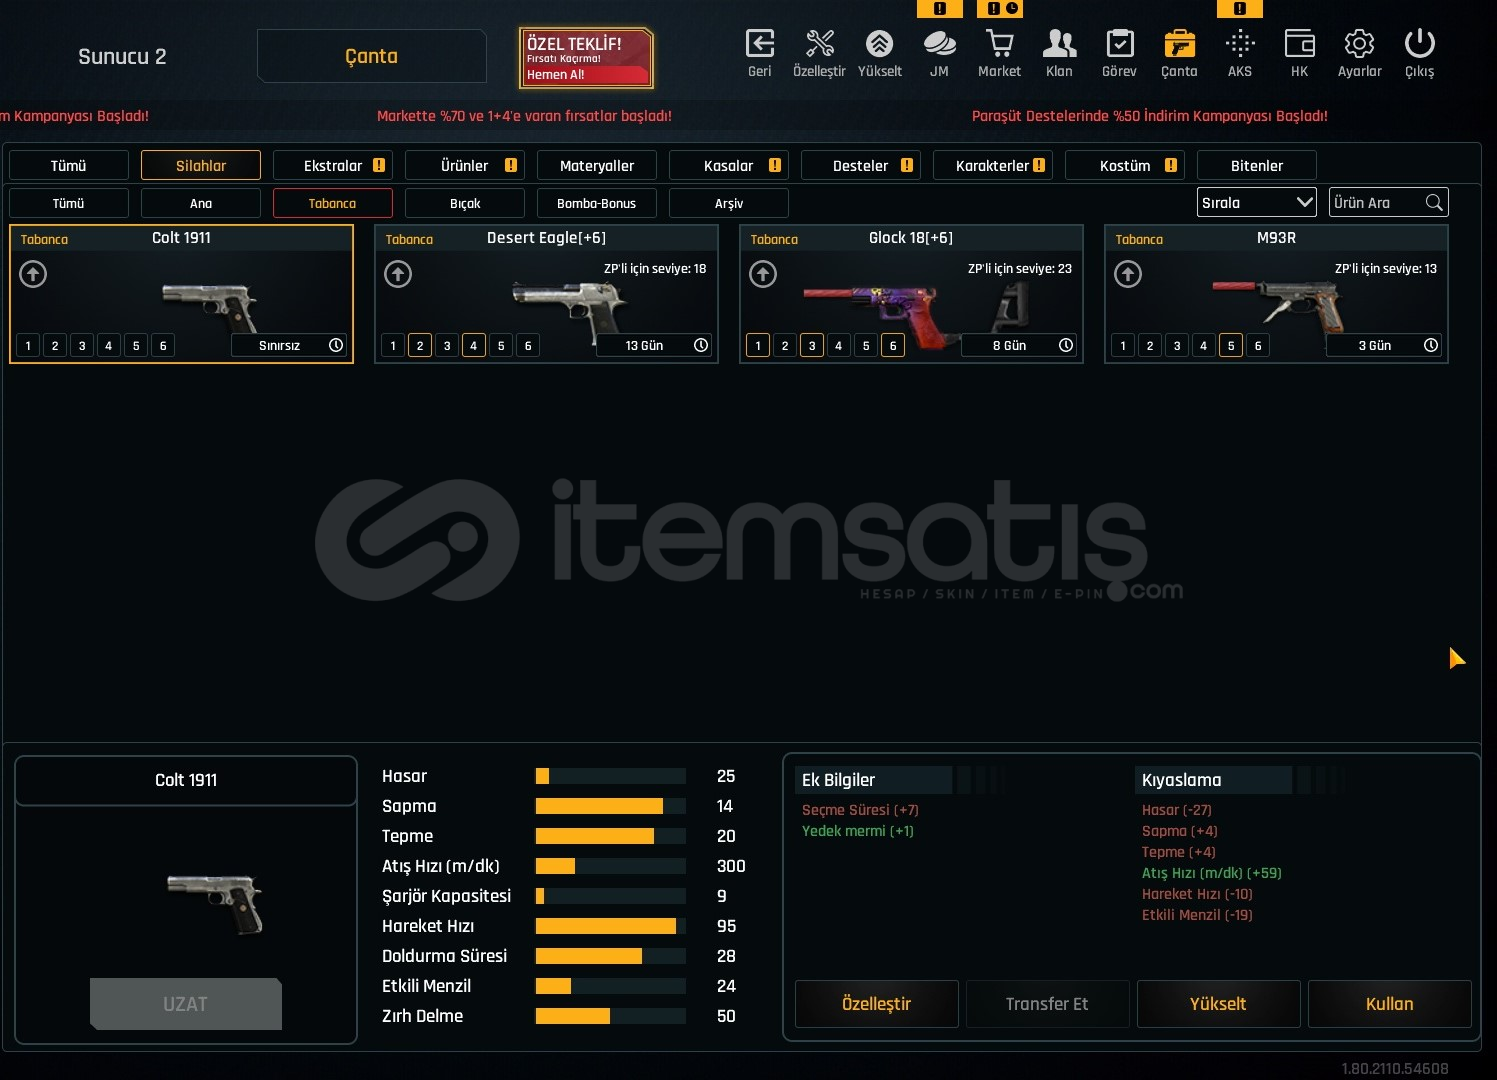Toggle slot 3 on Desert Eagle card

click(x=447, y=346)
